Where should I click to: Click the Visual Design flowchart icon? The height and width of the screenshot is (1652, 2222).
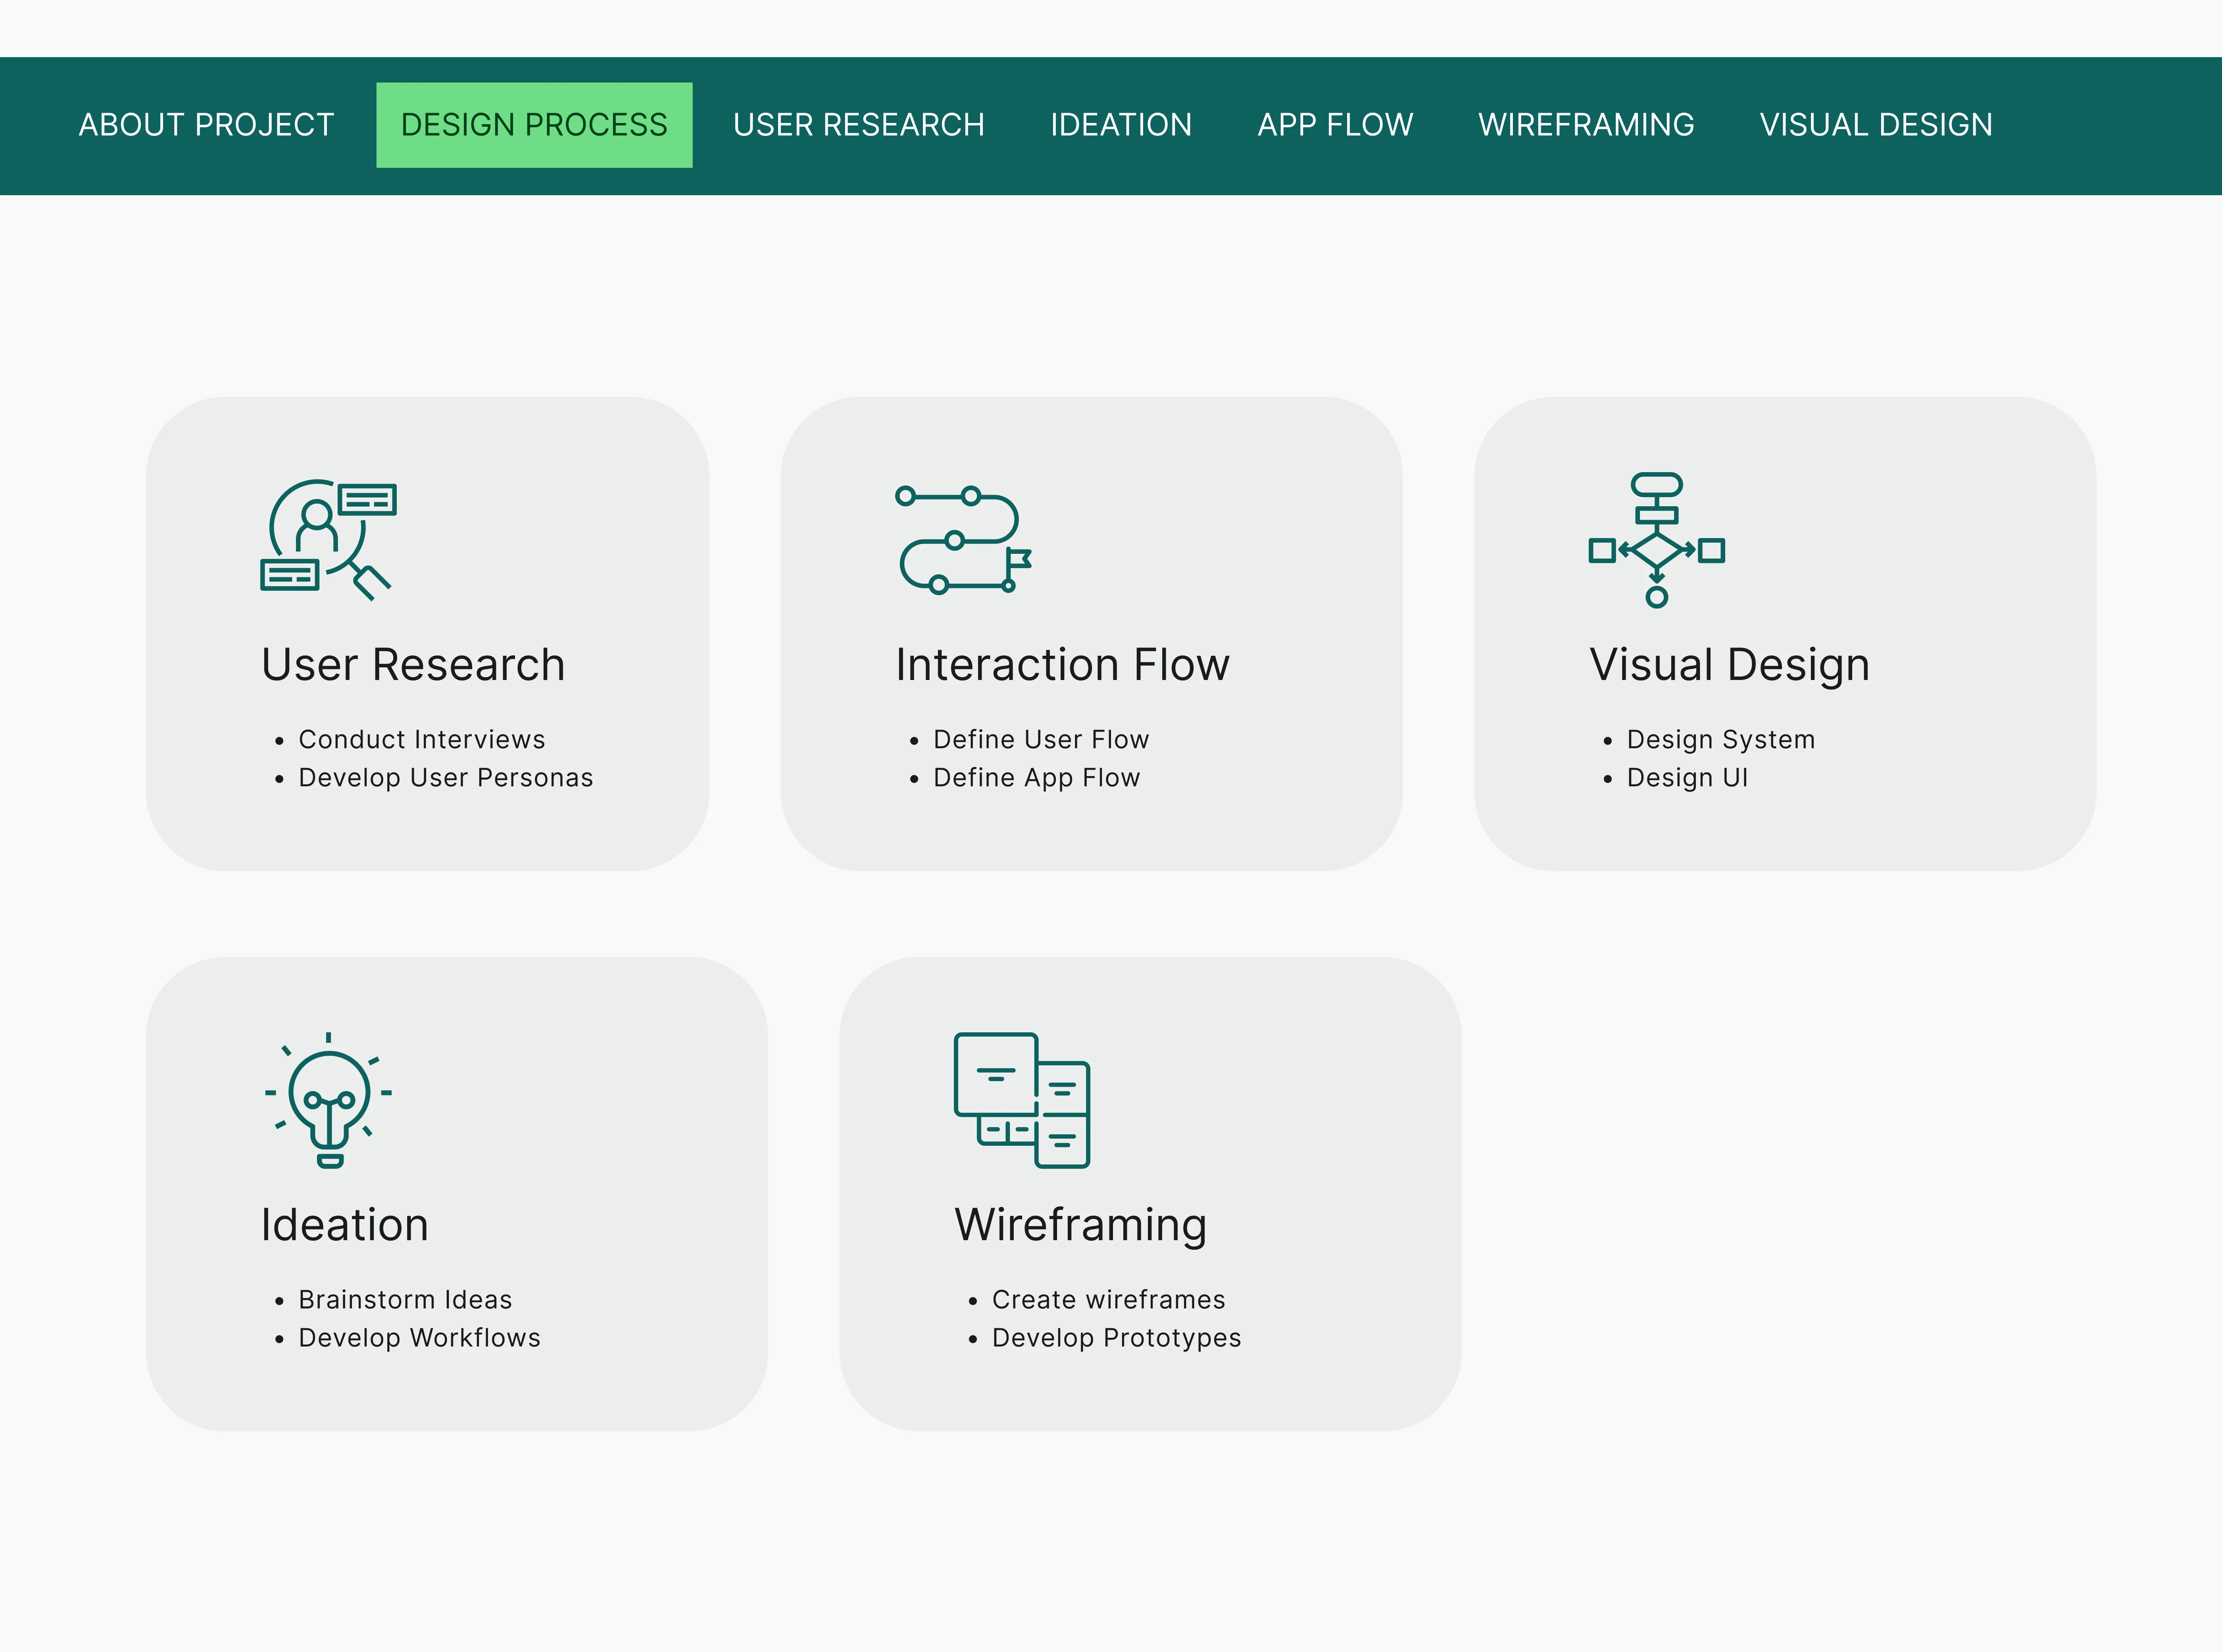[1657, 540]
